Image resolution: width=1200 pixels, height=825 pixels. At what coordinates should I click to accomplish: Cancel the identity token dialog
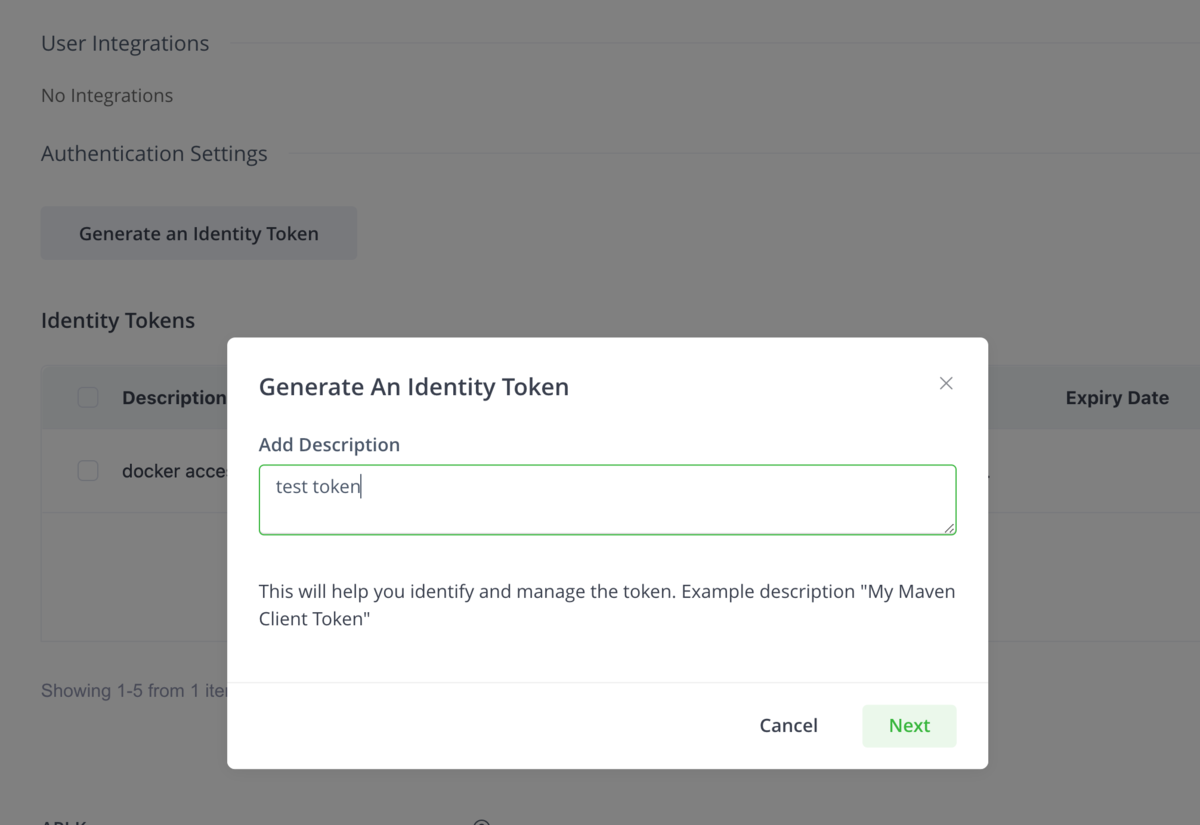click(788, 726)
